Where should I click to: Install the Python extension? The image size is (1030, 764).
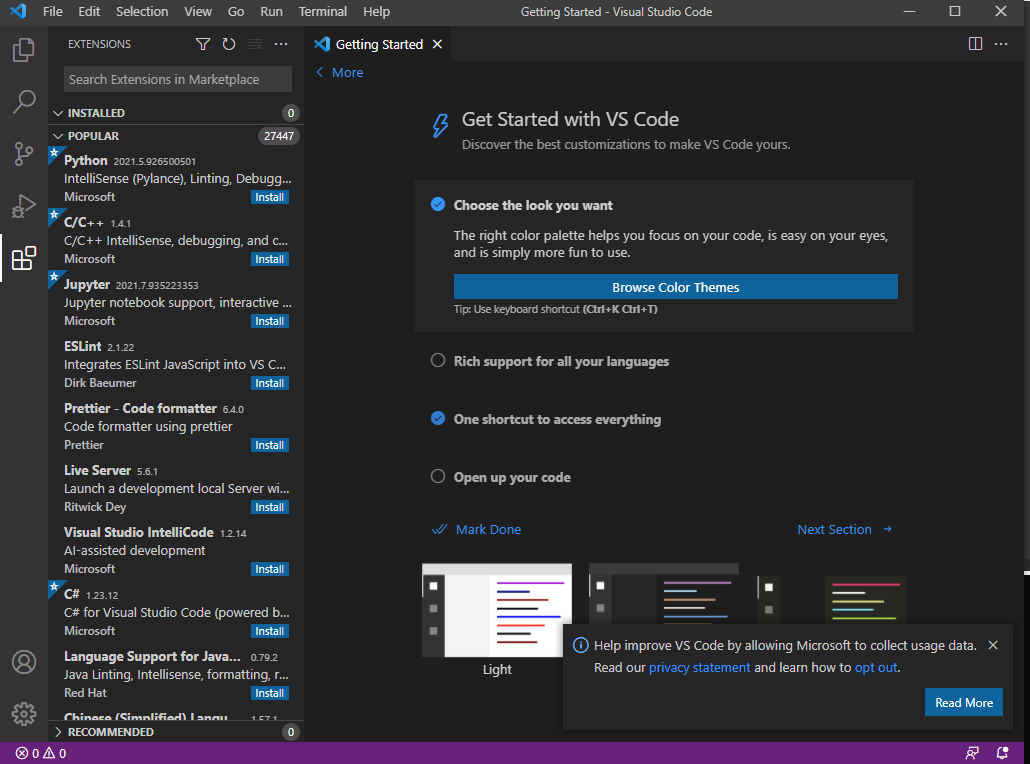[269, 197]
